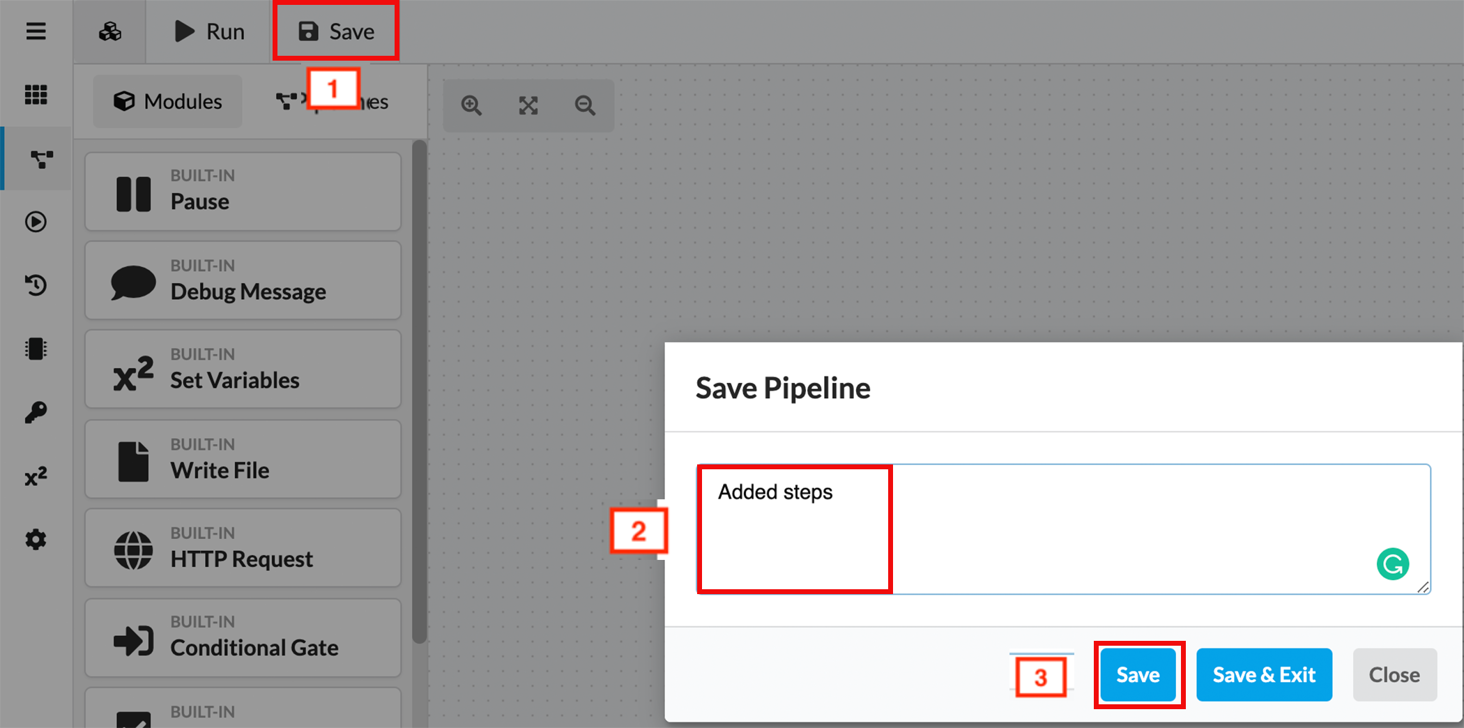The width and height of the screenshot is (1464, 728).
Task: Click Save in the top toolbar
Action: tap(336, 32)
